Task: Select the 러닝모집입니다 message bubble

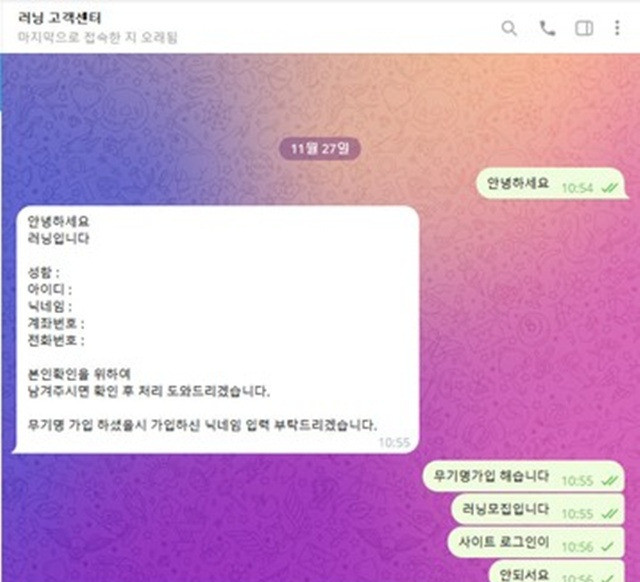Action: point(538,509)
